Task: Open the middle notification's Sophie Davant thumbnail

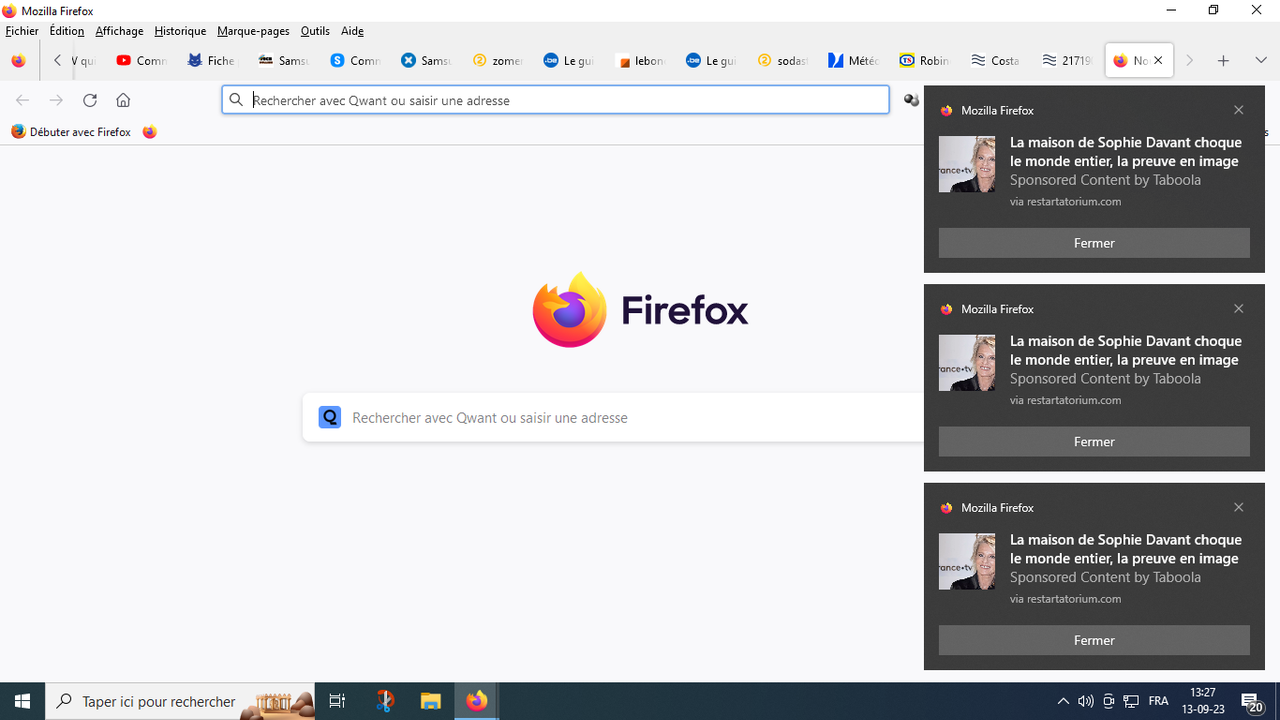Action: pos(967,363)
